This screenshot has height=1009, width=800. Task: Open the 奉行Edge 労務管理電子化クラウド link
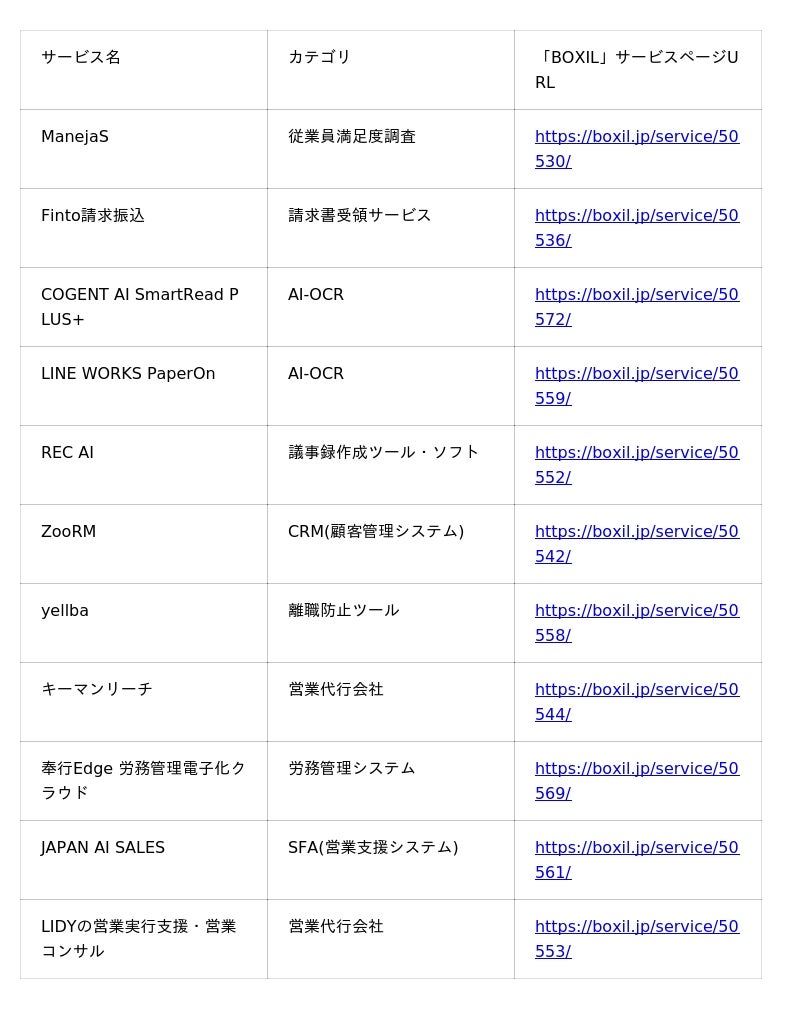[x=636, y=769]
